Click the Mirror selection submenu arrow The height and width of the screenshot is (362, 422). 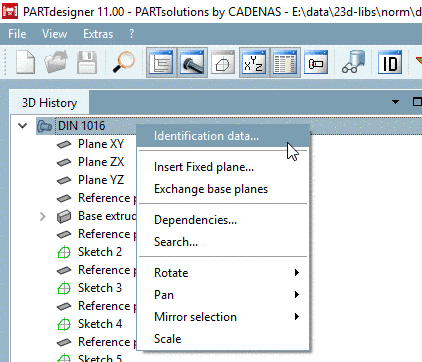point(297,317)
